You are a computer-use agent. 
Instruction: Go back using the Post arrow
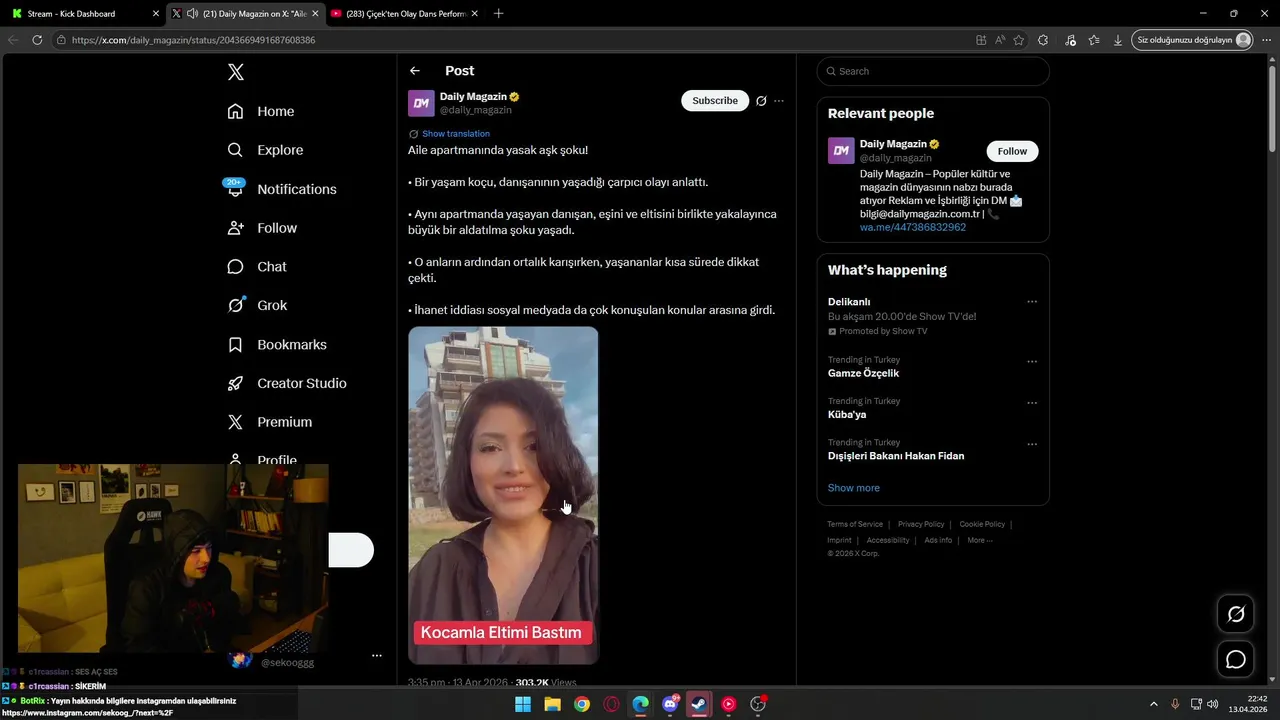pyautogui.click(x=415, y=71)
